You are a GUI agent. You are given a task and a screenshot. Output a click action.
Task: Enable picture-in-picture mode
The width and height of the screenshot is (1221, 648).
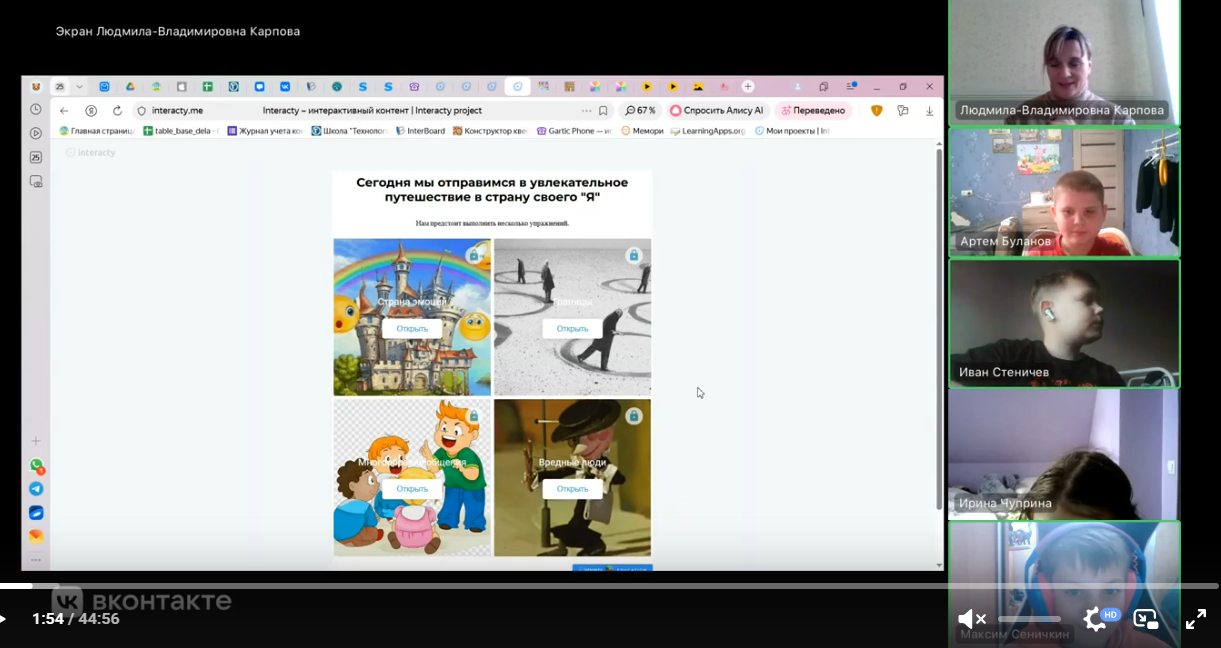pos(1146,619)
